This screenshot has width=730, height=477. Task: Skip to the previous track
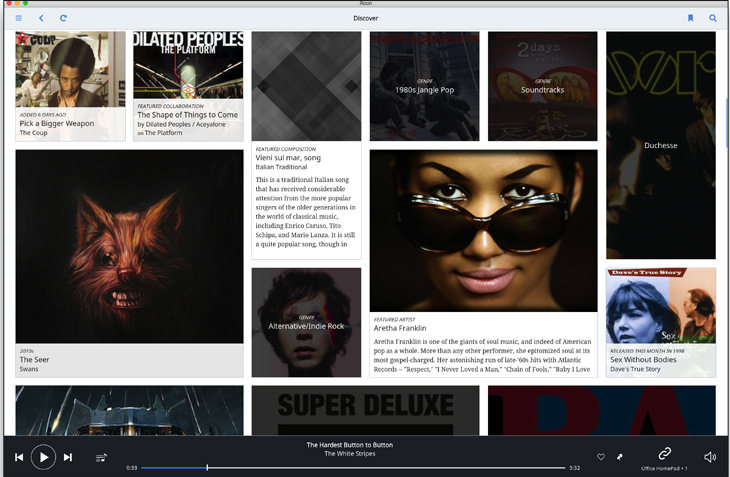[19, 457]
